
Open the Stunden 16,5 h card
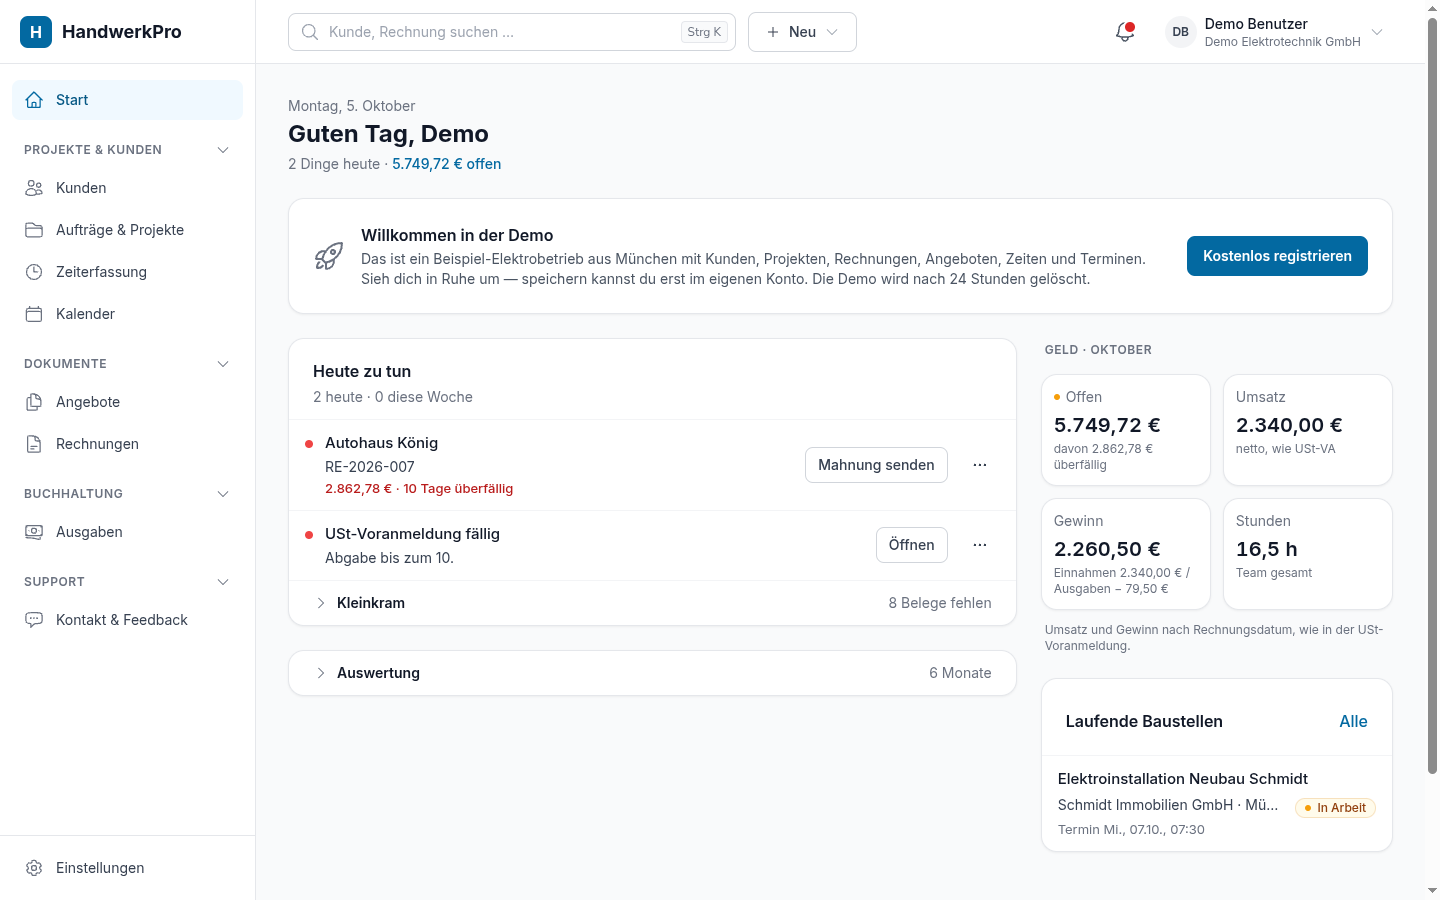[x=1308, y=554]
